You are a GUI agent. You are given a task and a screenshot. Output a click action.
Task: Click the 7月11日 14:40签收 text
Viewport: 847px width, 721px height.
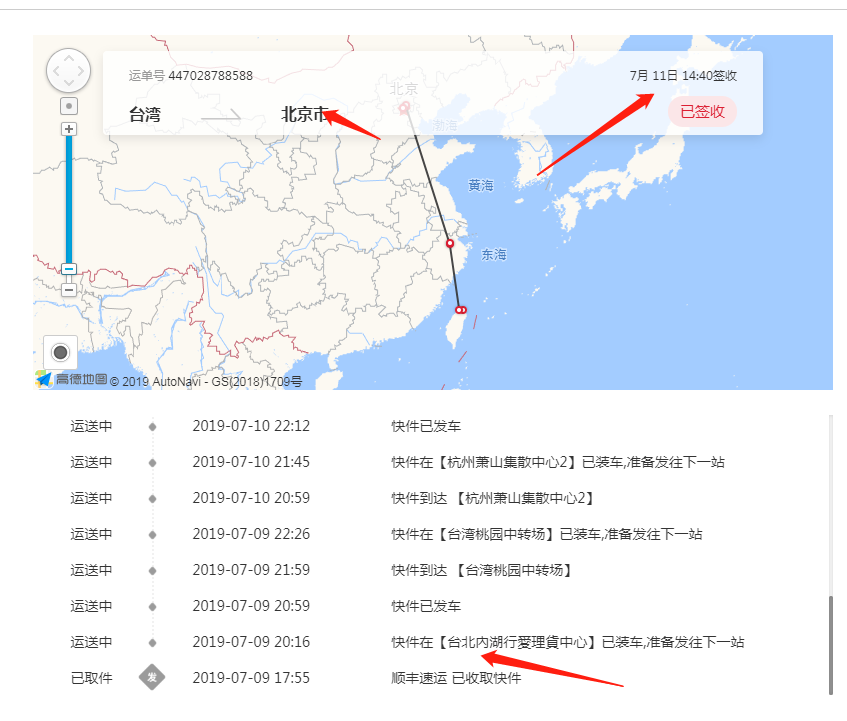(683, 76)
